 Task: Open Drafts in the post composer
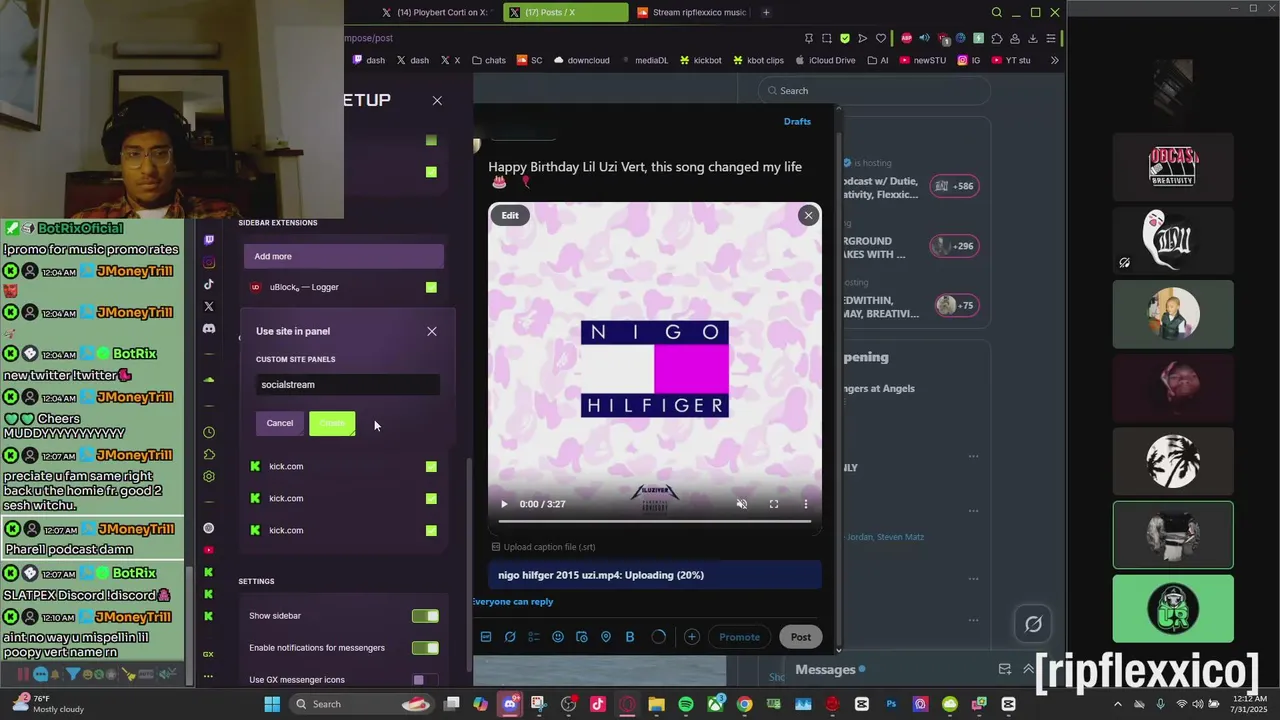(797, 121)
